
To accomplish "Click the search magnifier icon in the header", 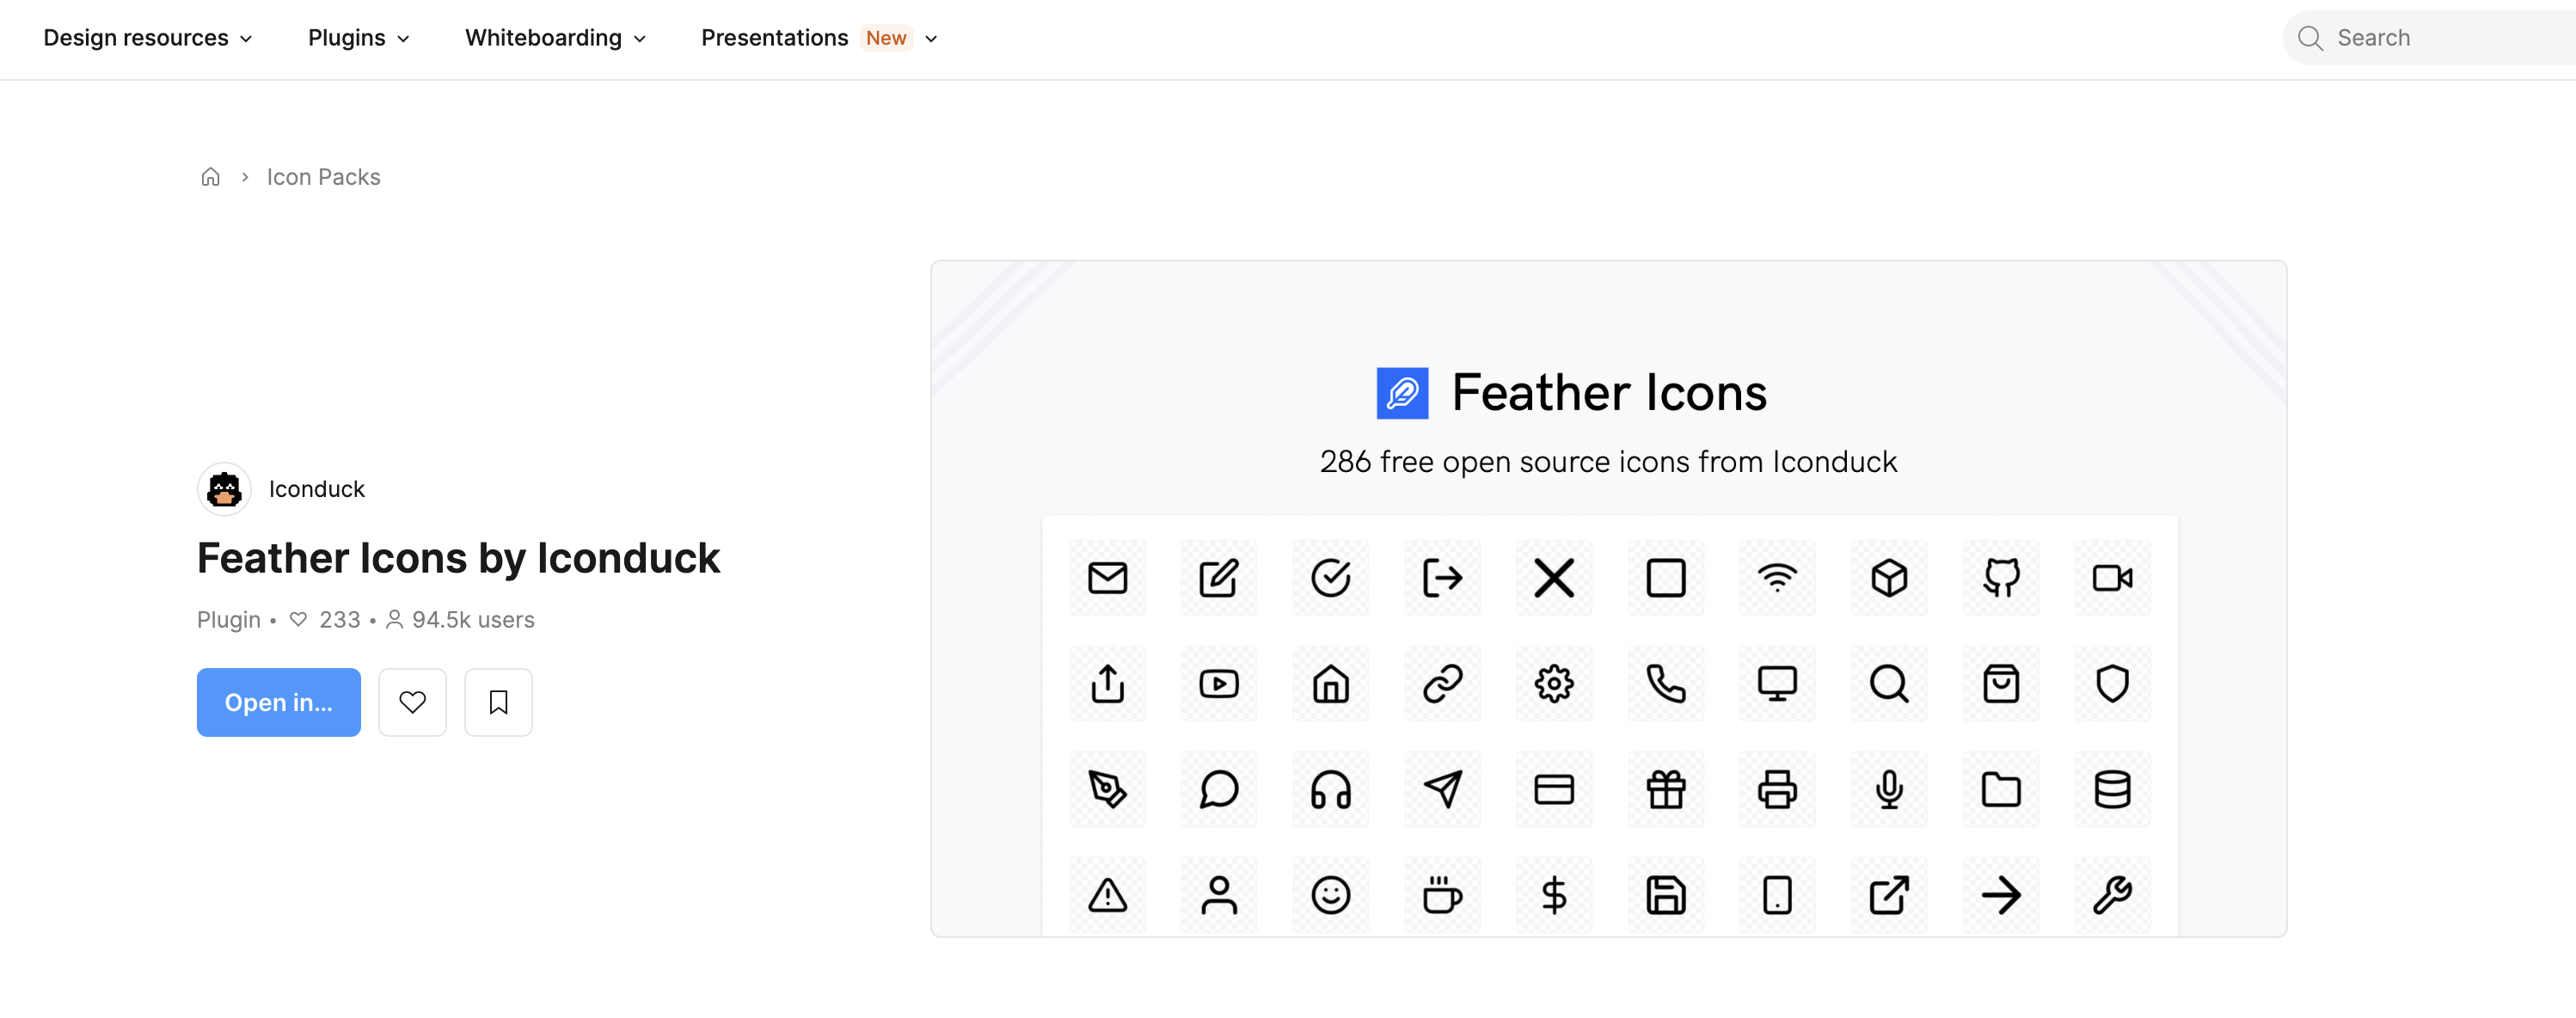I will [x=2310, y=38].
